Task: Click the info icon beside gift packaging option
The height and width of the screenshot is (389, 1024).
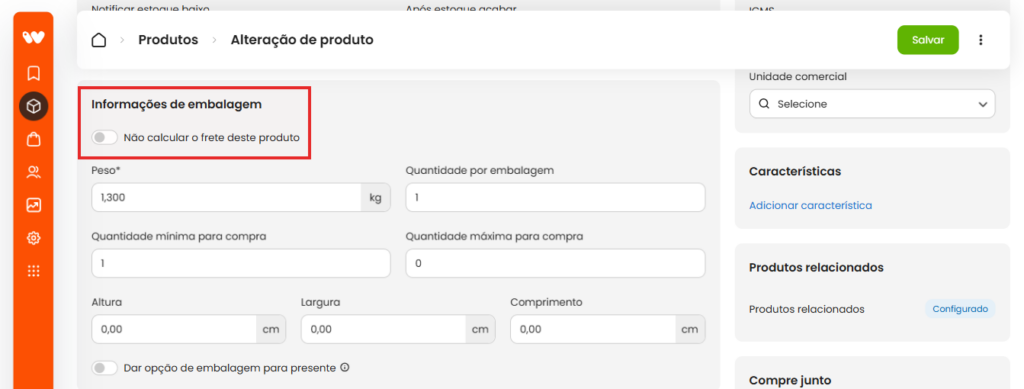Action: (x=345, y=367)
